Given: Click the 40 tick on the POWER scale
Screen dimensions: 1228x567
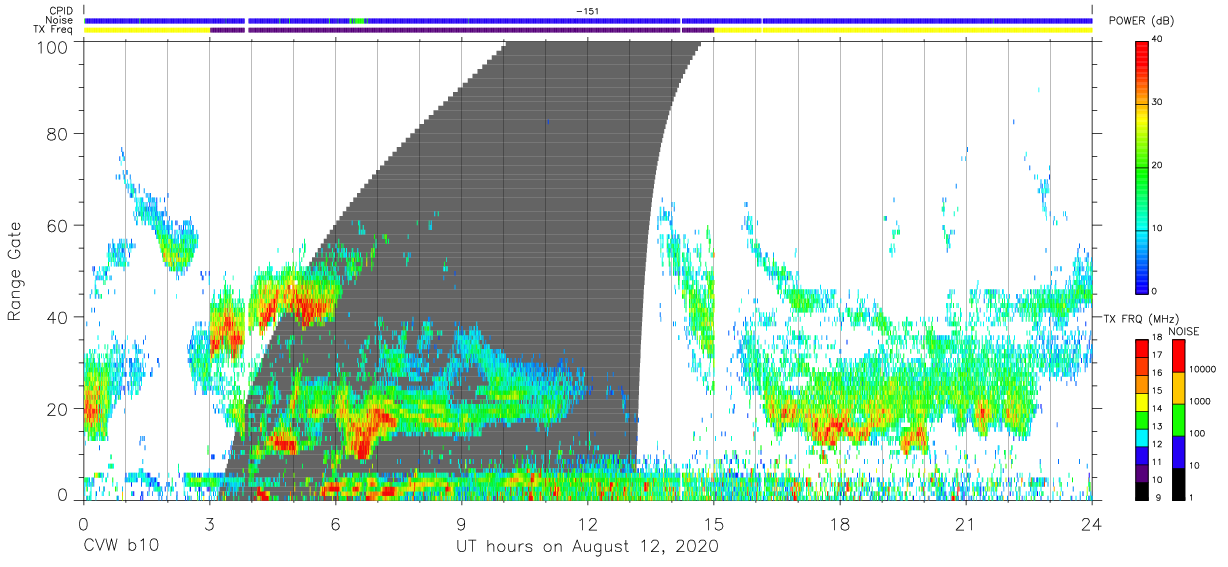Looking at the screenshot, I should coord(1157,40).
